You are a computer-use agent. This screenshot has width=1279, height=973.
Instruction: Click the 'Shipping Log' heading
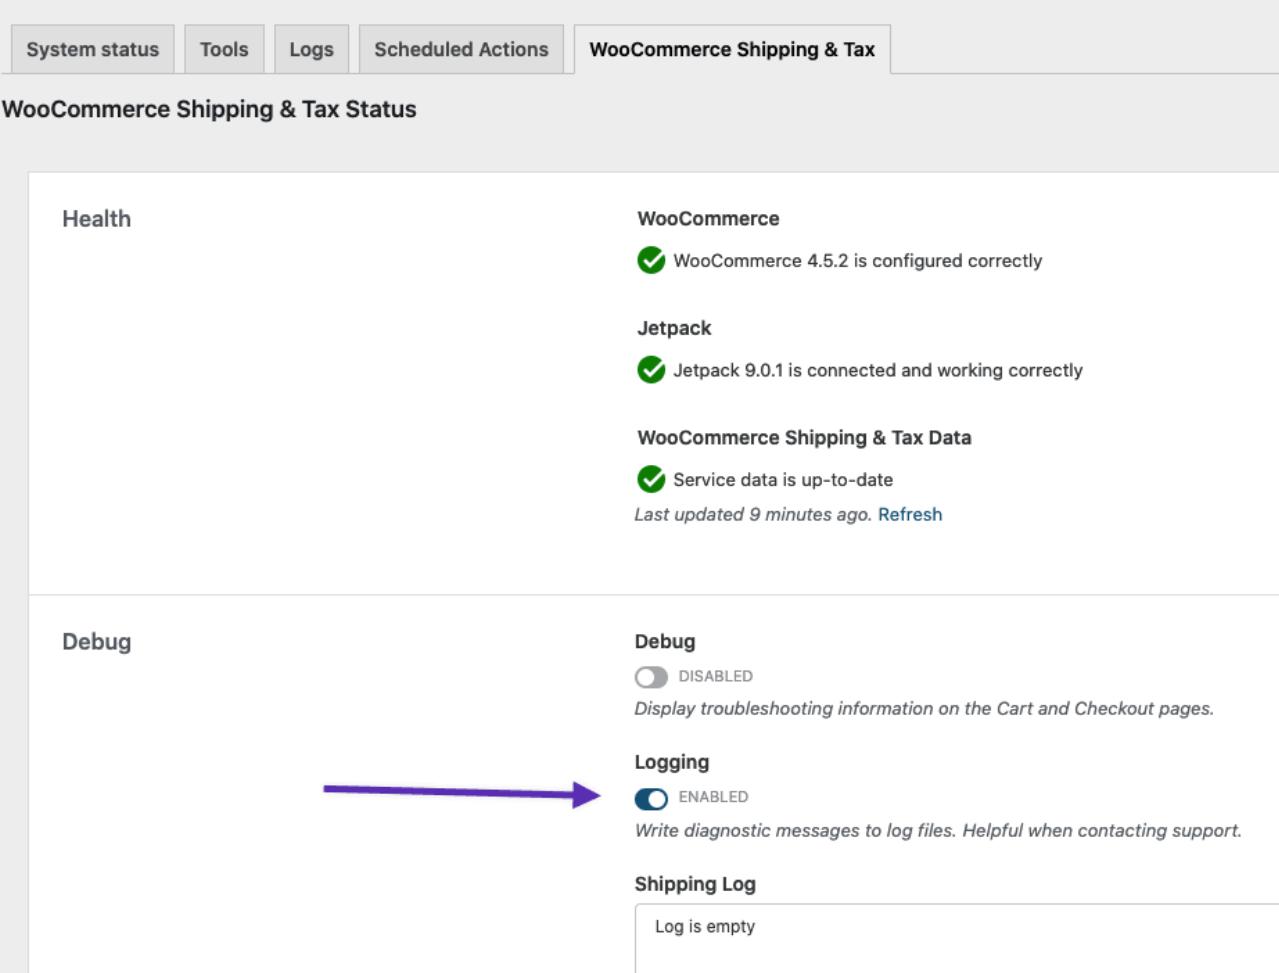click(695, 884)
